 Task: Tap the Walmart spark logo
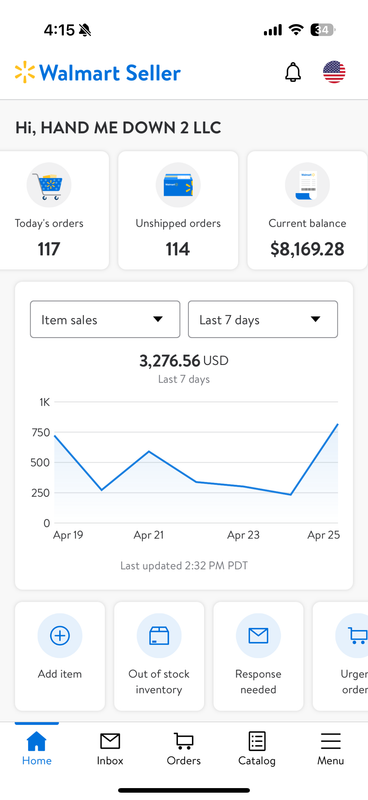pos(25,72)
